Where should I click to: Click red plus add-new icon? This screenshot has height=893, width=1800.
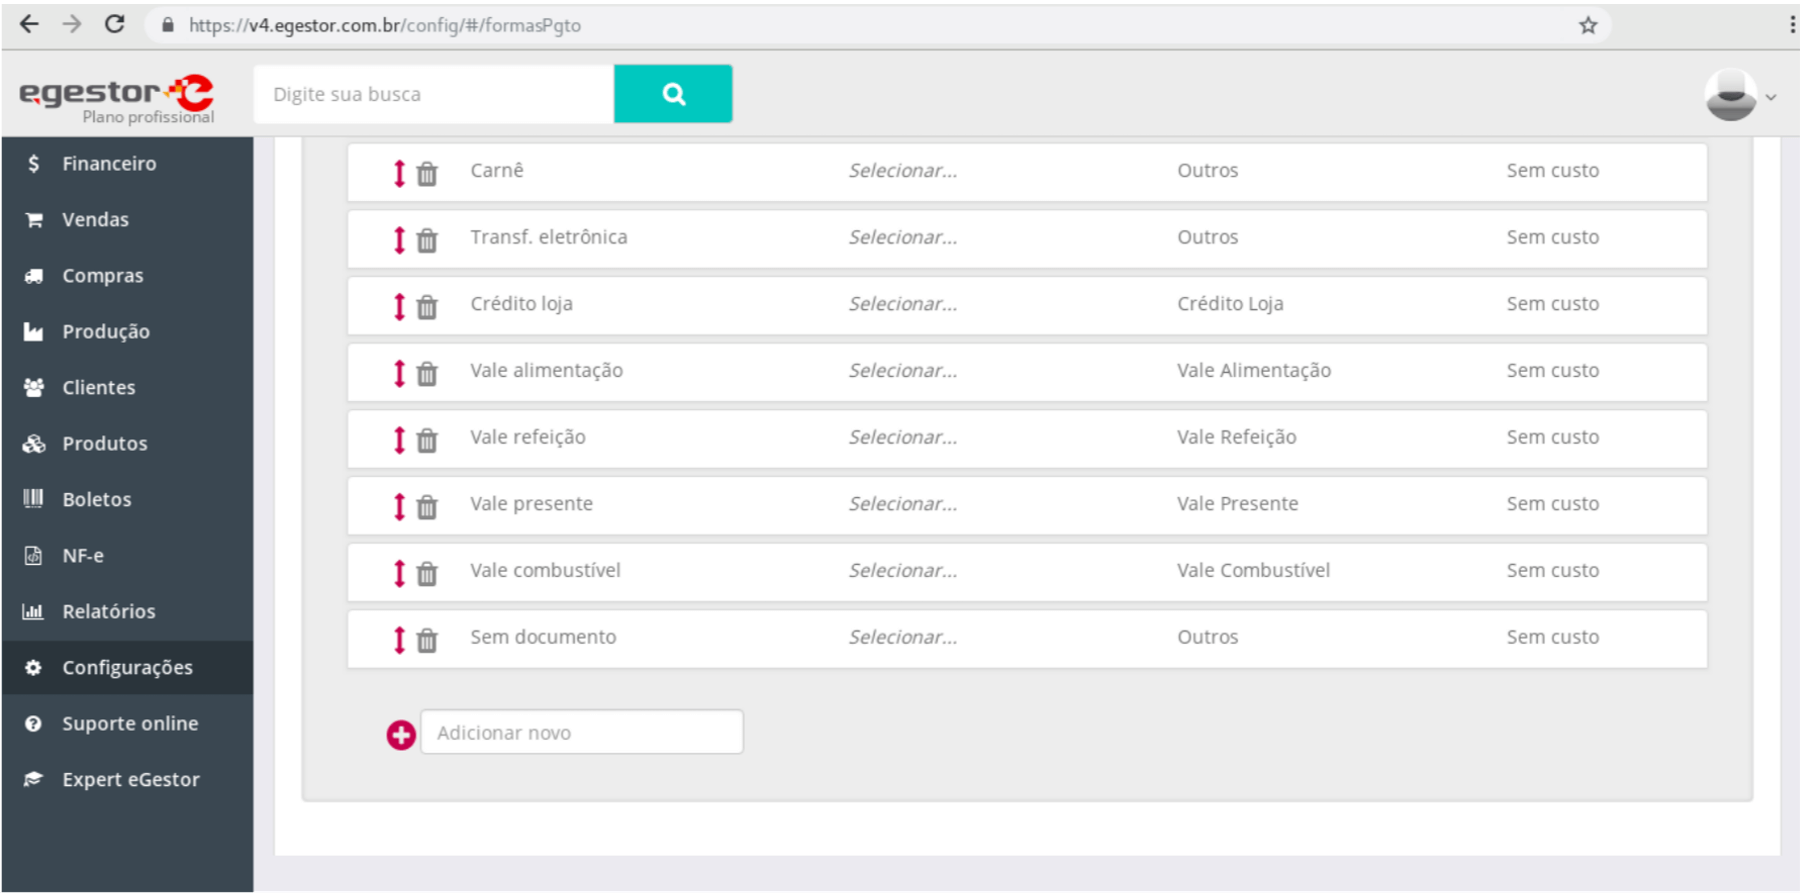pyautogui.click(x=401, y=735)
